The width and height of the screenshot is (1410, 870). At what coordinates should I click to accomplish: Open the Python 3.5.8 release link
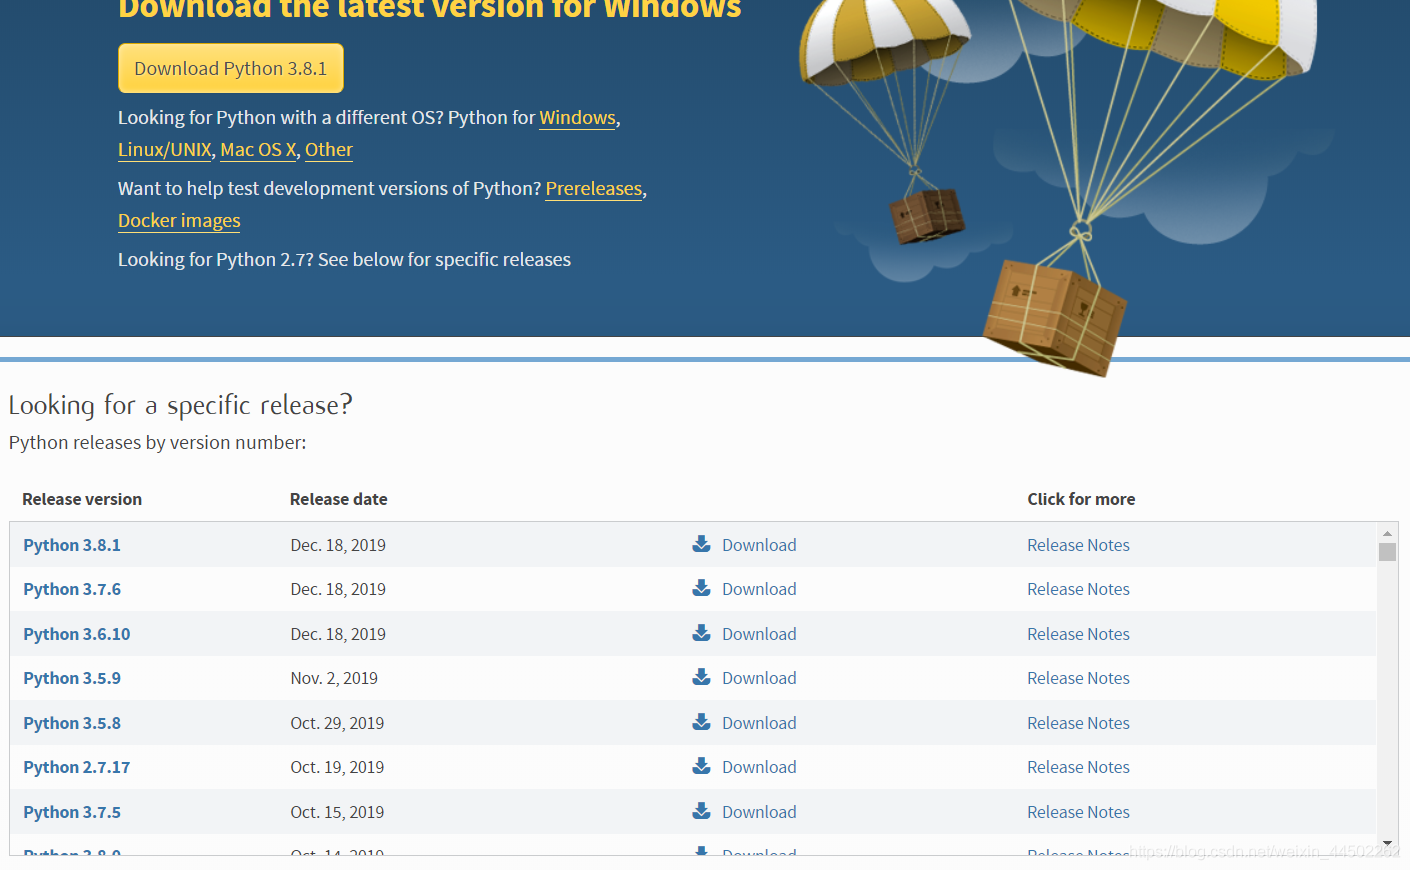(72, 723)
